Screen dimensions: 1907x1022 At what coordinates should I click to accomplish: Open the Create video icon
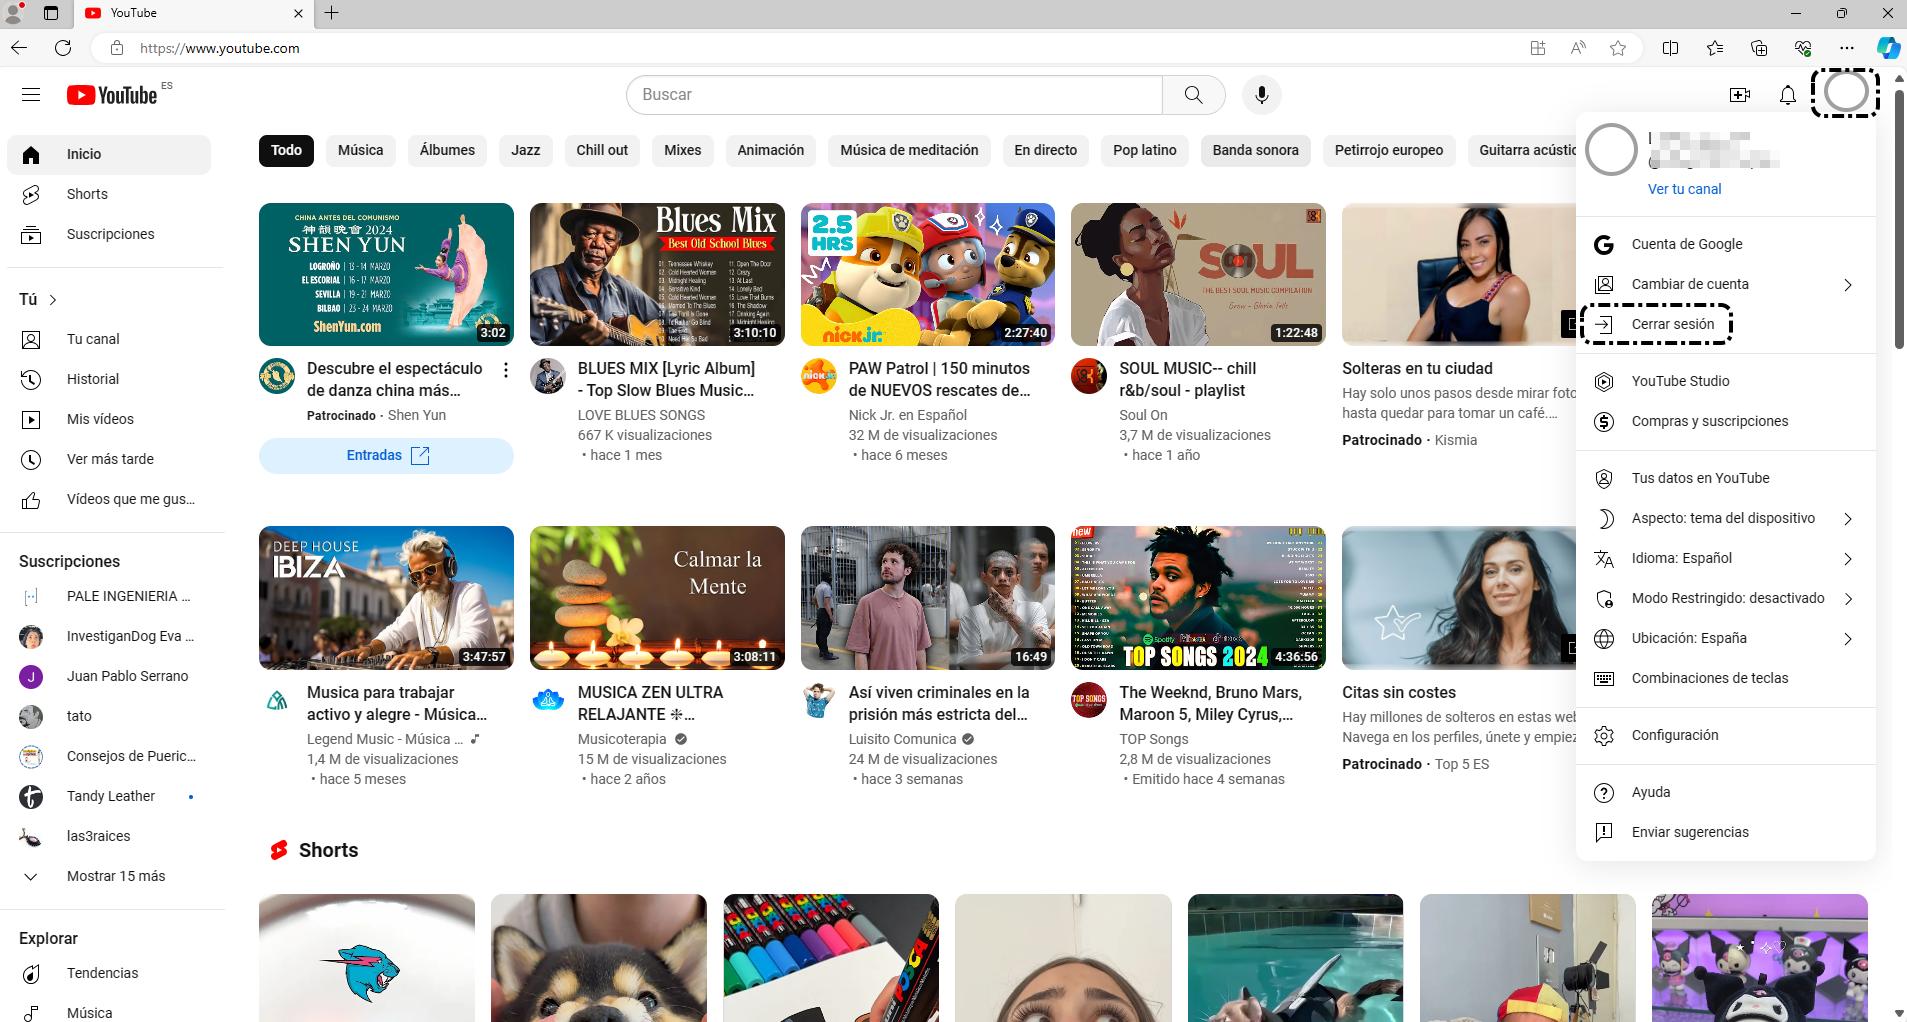click(x=1740, y=95)
